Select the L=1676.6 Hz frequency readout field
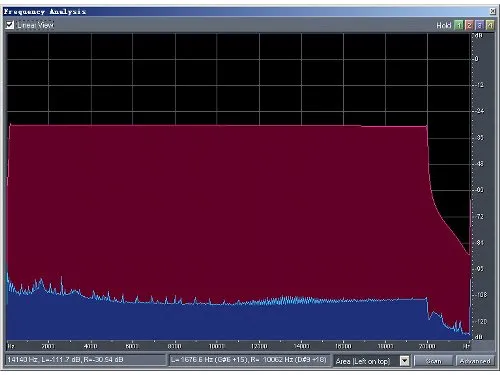The width and height of the screenshot is (500, 375). [x=249, y=360]
